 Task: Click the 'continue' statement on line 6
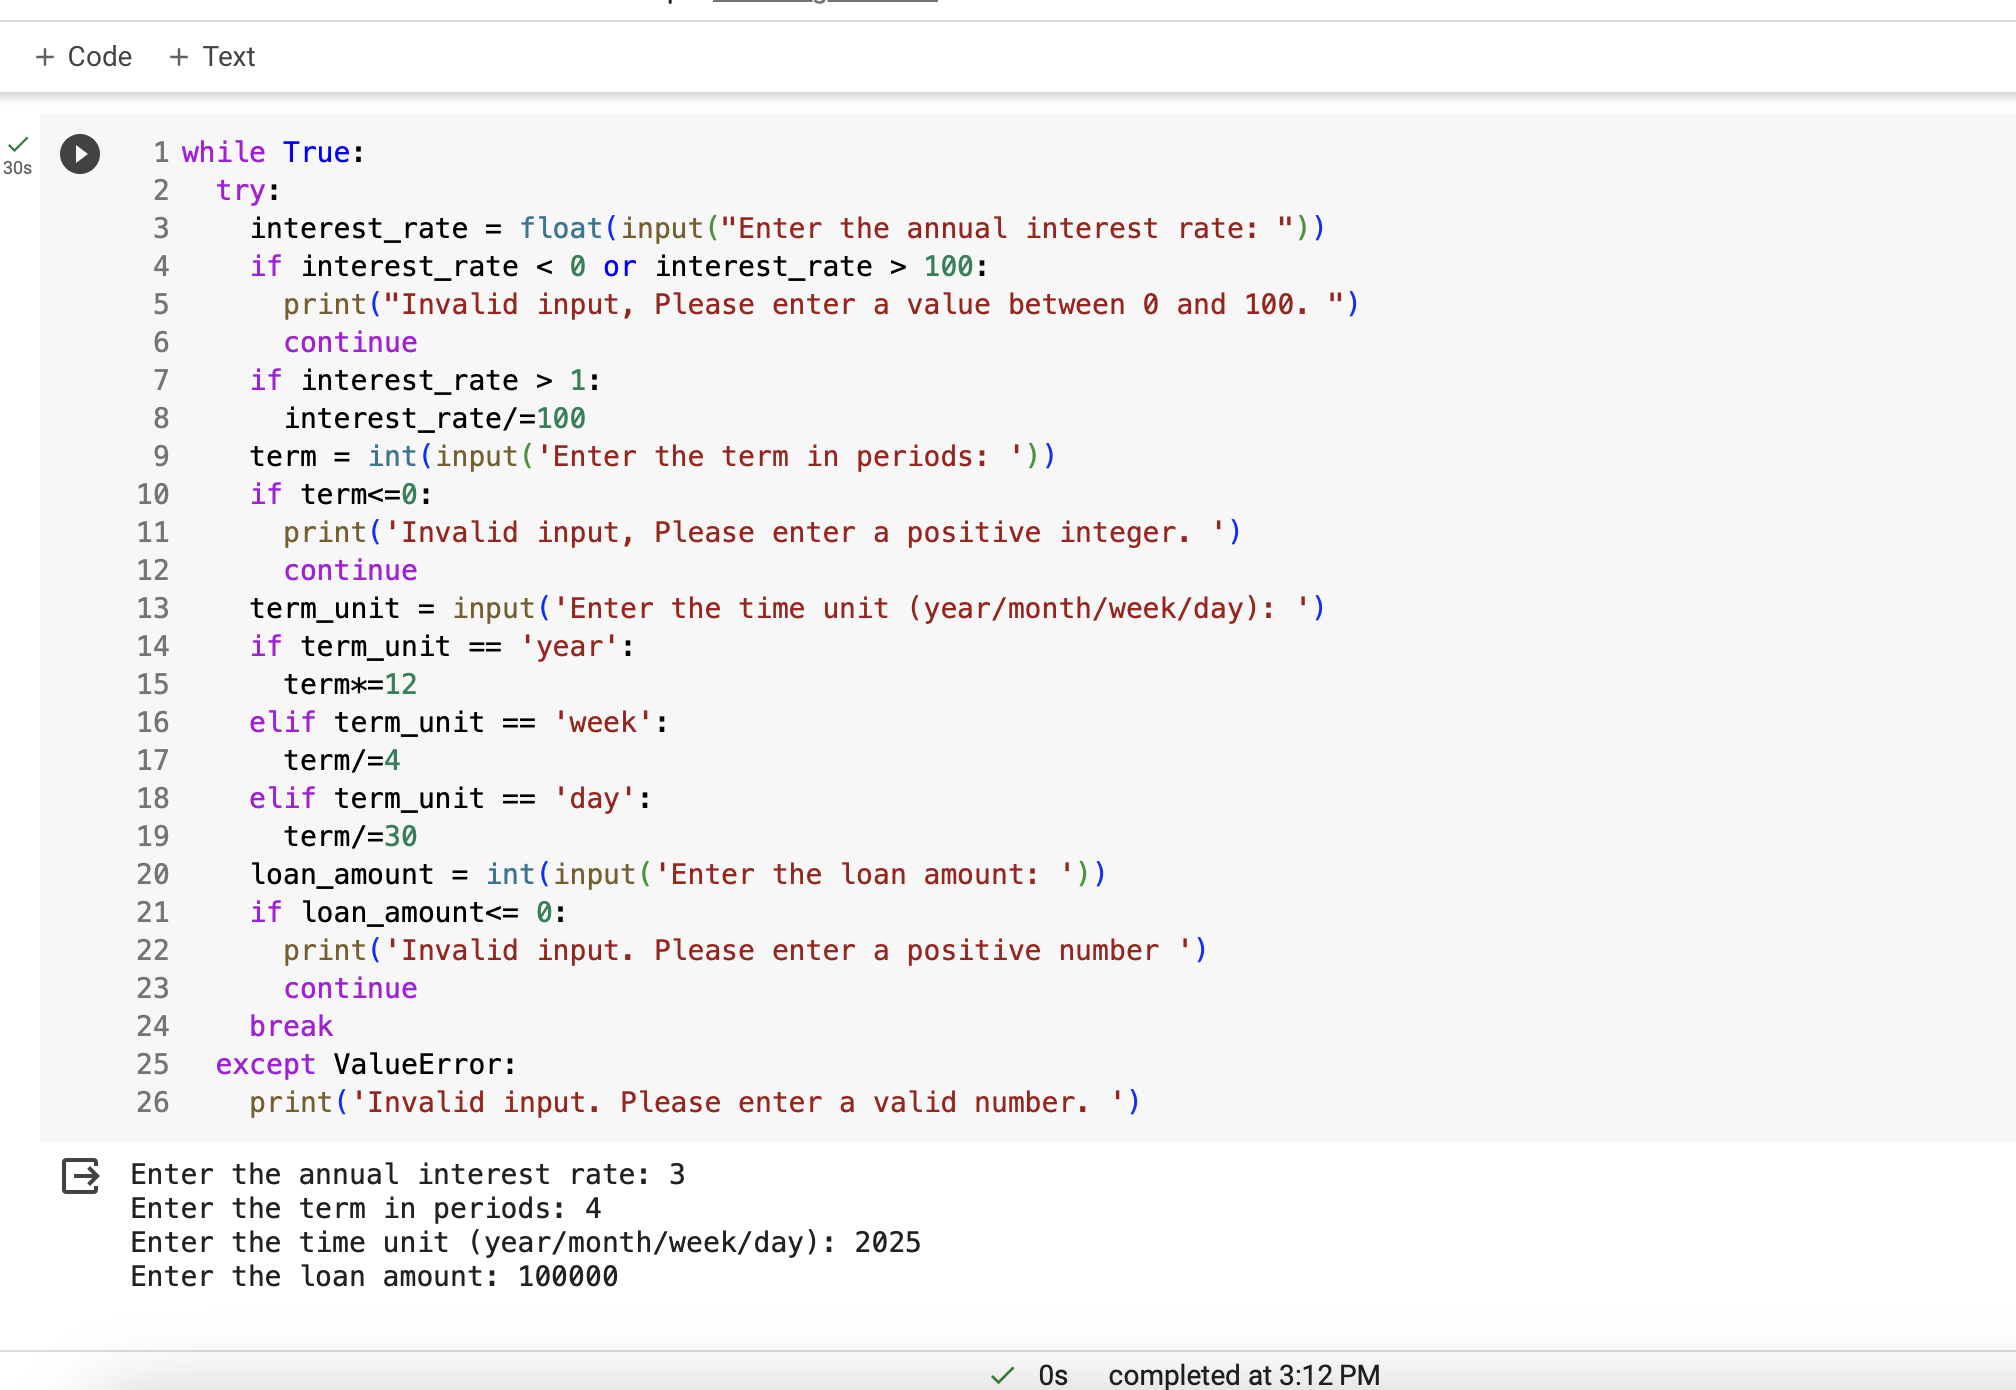point(350,342)
